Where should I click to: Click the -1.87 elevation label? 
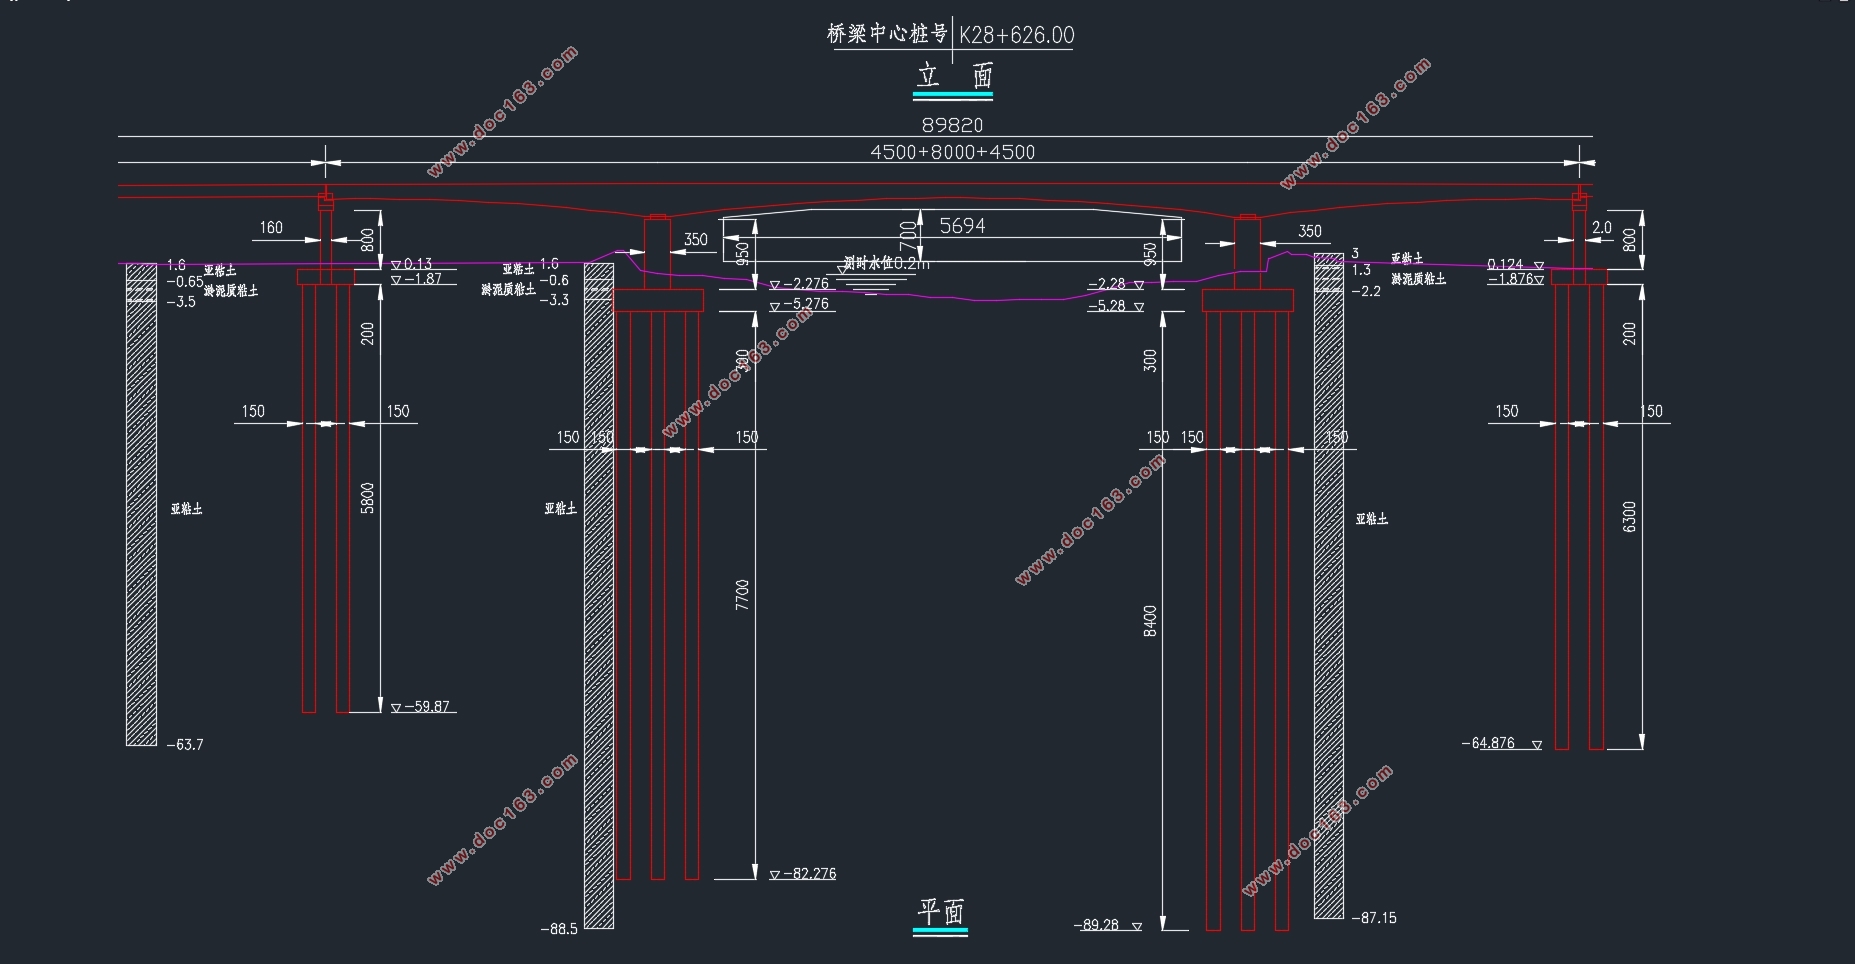tap(423, 279)
